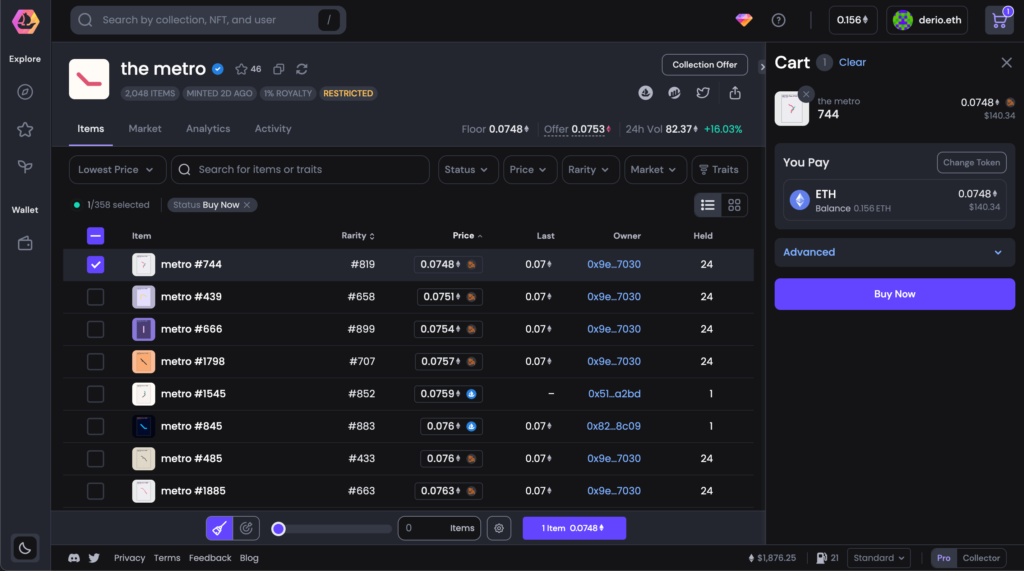
Task: Open the rewards diamond icon in header
Action: tap(744, 20)
